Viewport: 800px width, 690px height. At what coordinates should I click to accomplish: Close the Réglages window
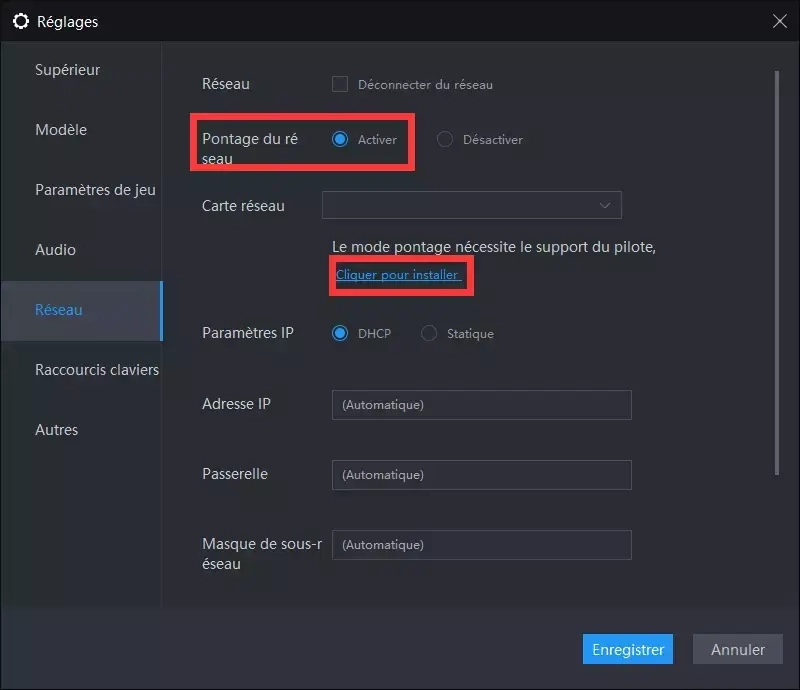[780, 21]
